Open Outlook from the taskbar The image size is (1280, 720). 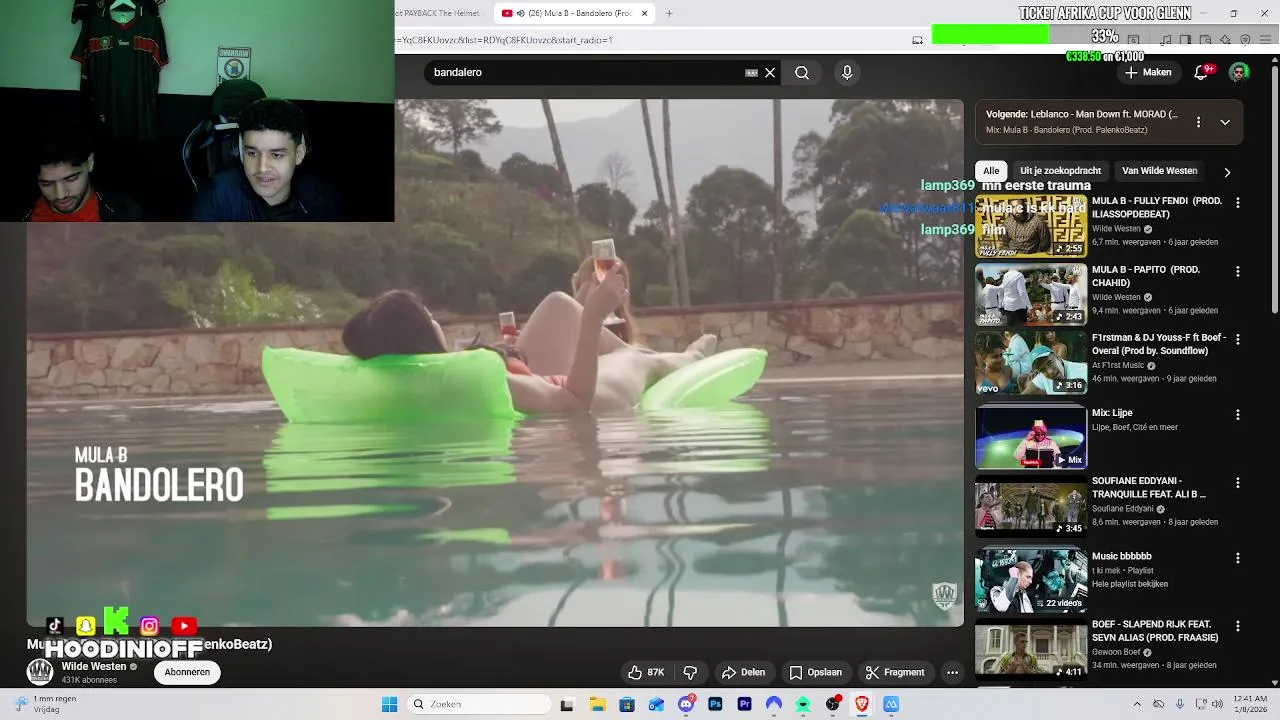656,705
